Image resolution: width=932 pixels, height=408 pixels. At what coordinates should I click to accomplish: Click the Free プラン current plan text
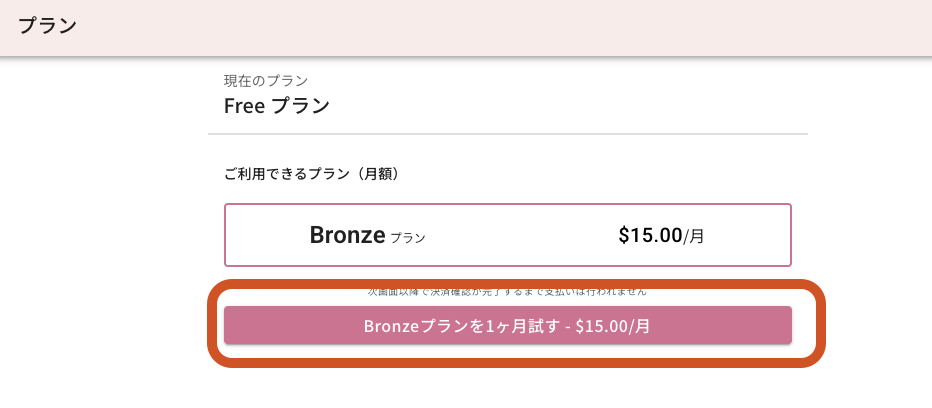(276, 106)
